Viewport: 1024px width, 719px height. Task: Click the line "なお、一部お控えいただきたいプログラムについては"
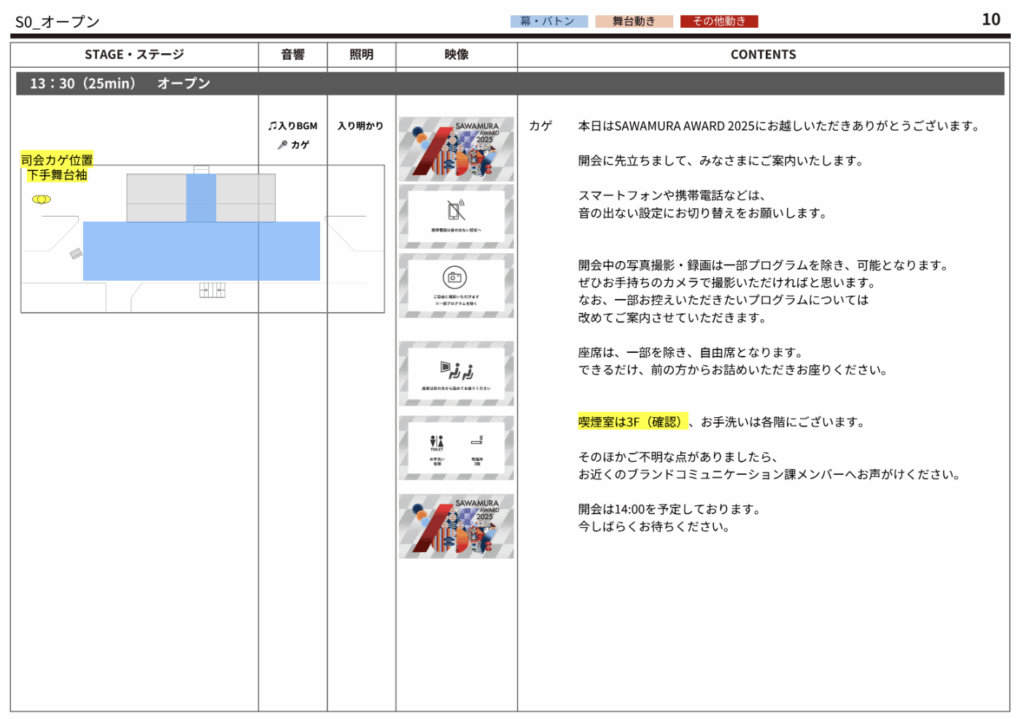pyautogui.click(x=724, y=300)
